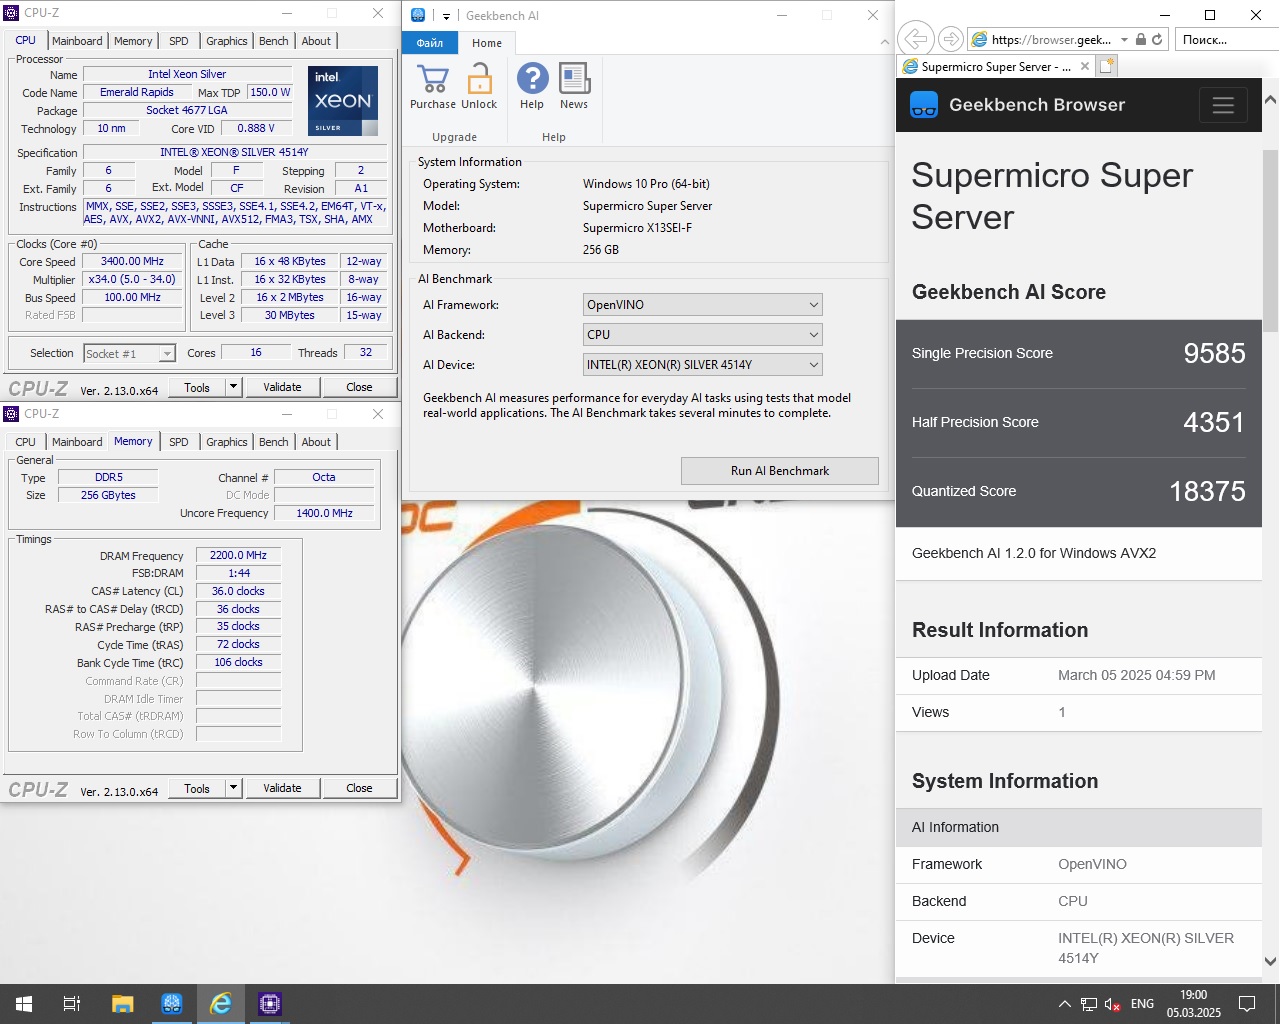Click the network tray icon
Image resolution: width=1280 pixels, height=1024 pixels.
point(1089,1004)
